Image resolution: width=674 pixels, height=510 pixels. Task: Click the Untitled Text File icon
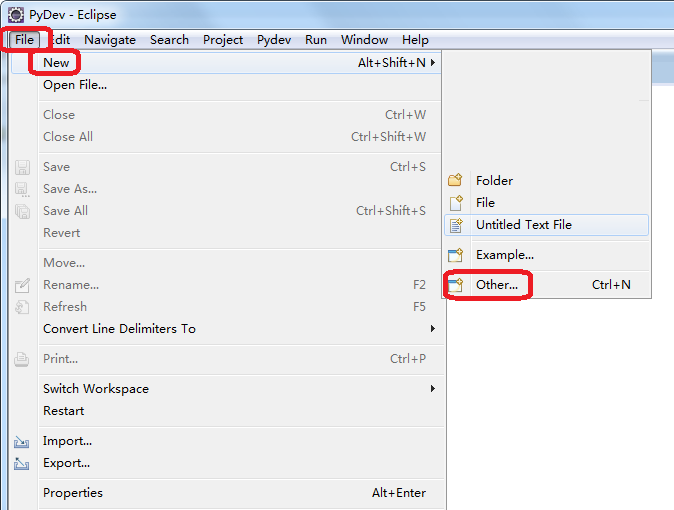[x=456, y=225]
